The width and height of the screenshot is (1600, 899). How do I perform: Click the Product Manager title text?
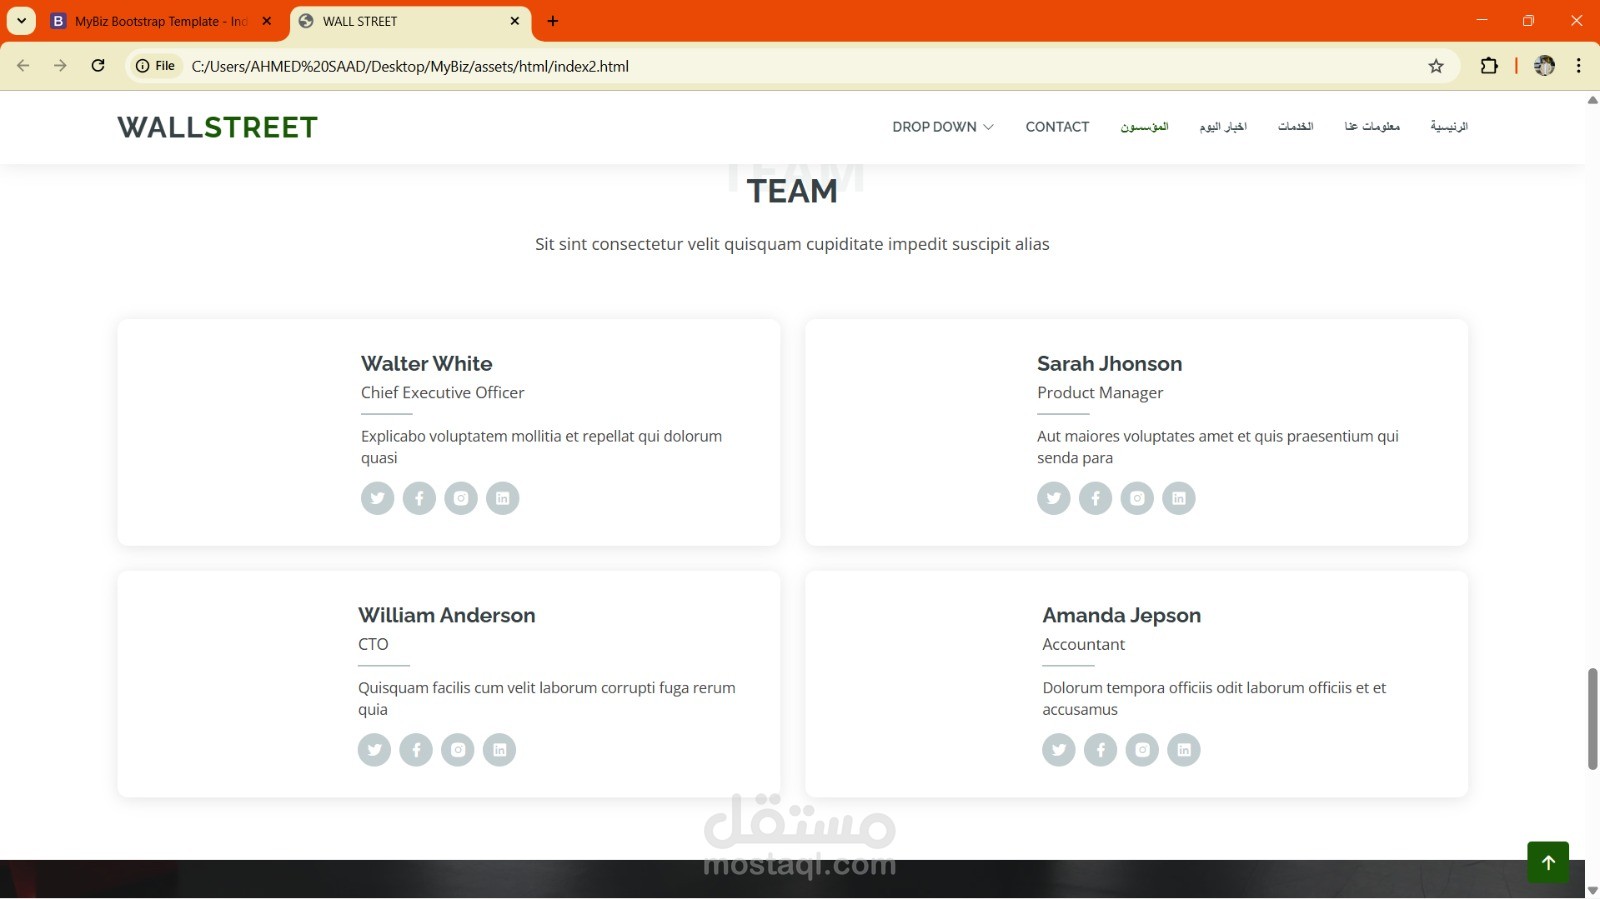point(1100,393)
